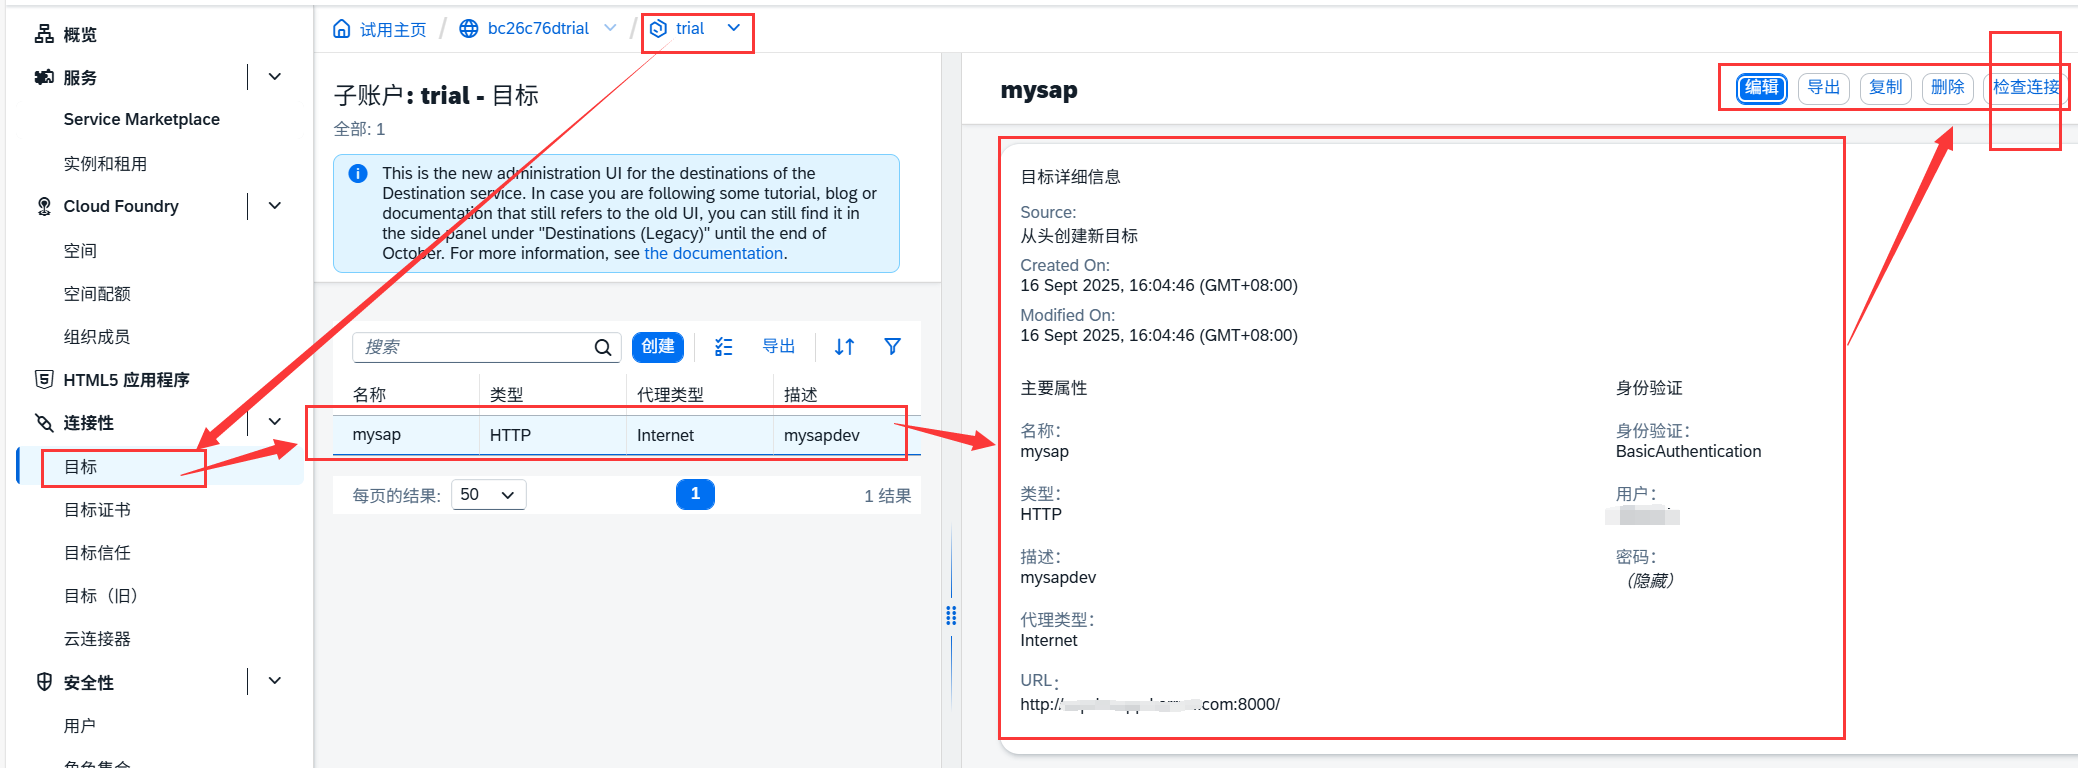Open the filter funnel icon

(x=893, y=346)
